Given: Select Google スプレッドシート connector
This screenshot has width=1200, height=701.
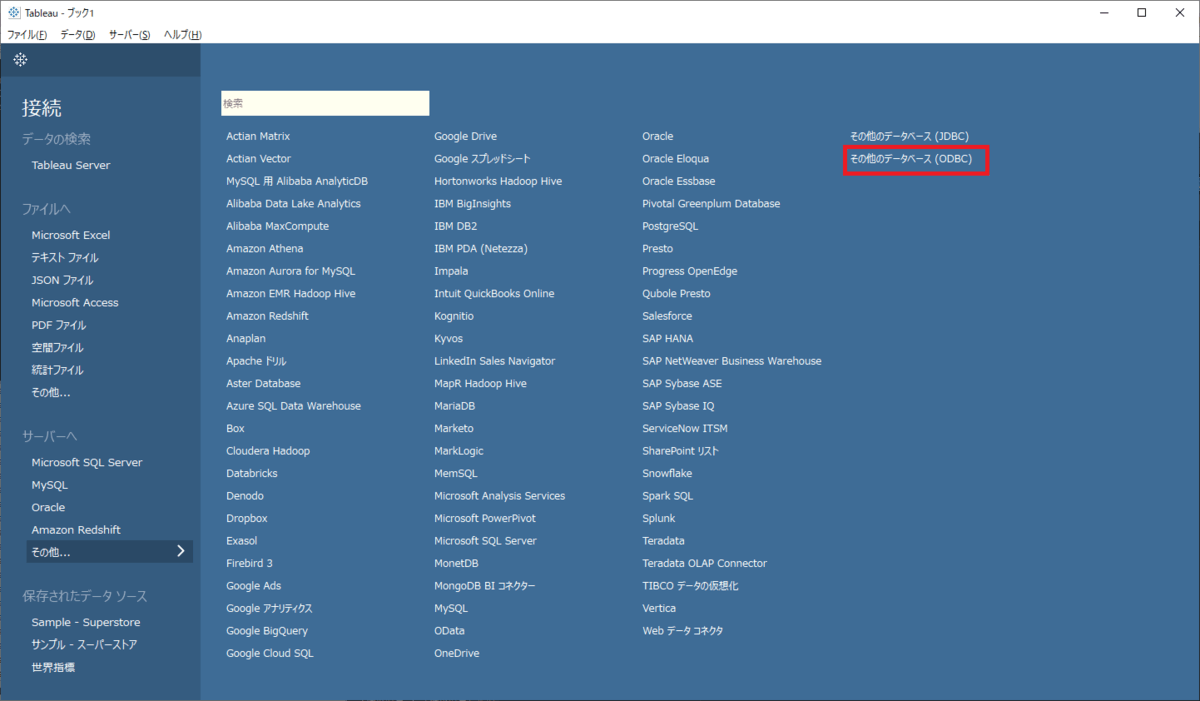Looking at the screenshot, I should (482, 159).
